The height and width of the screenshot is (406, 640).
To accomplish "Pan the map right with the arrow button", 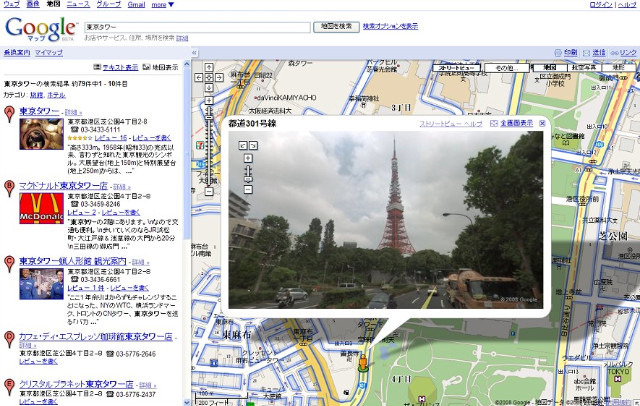I will (219, 78).
